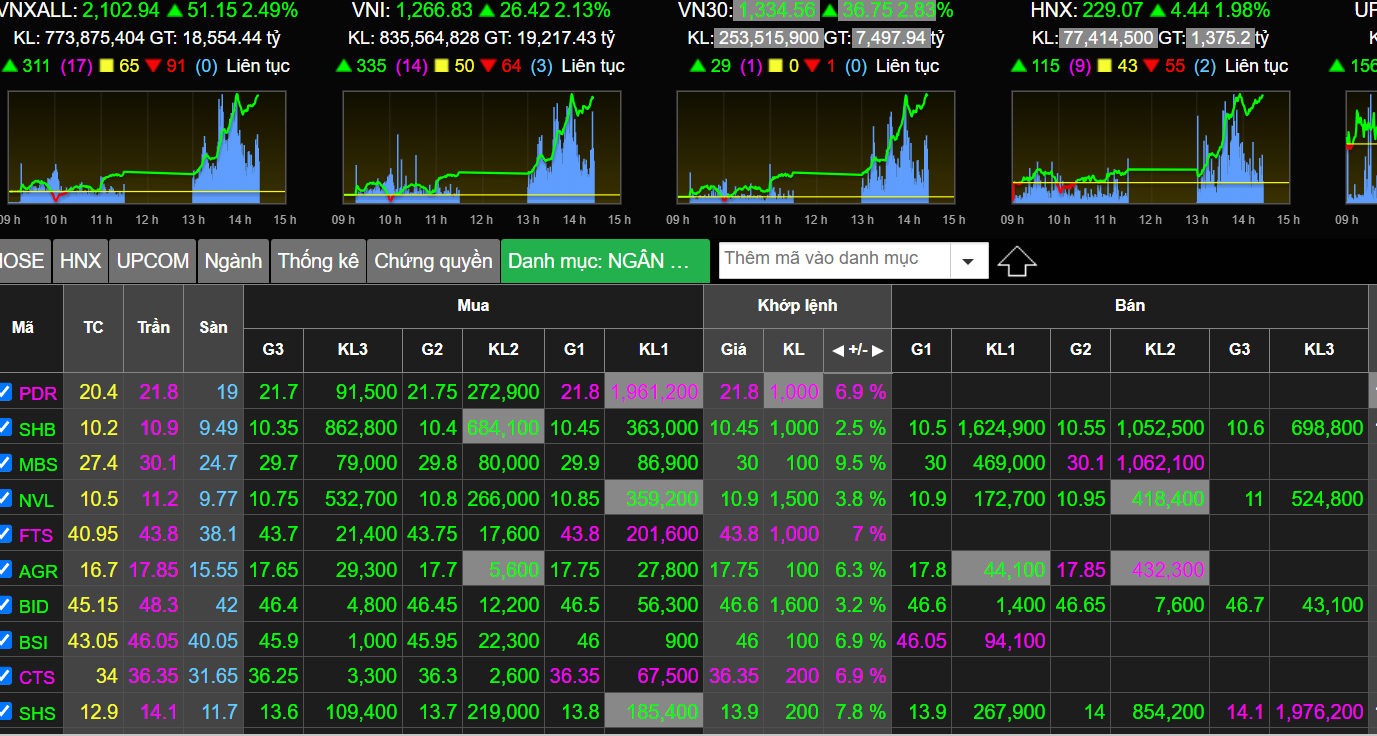The image size is (1377, 736).
Task: Expand the Ngành sector menu
Action: click(x=233, y=261)
